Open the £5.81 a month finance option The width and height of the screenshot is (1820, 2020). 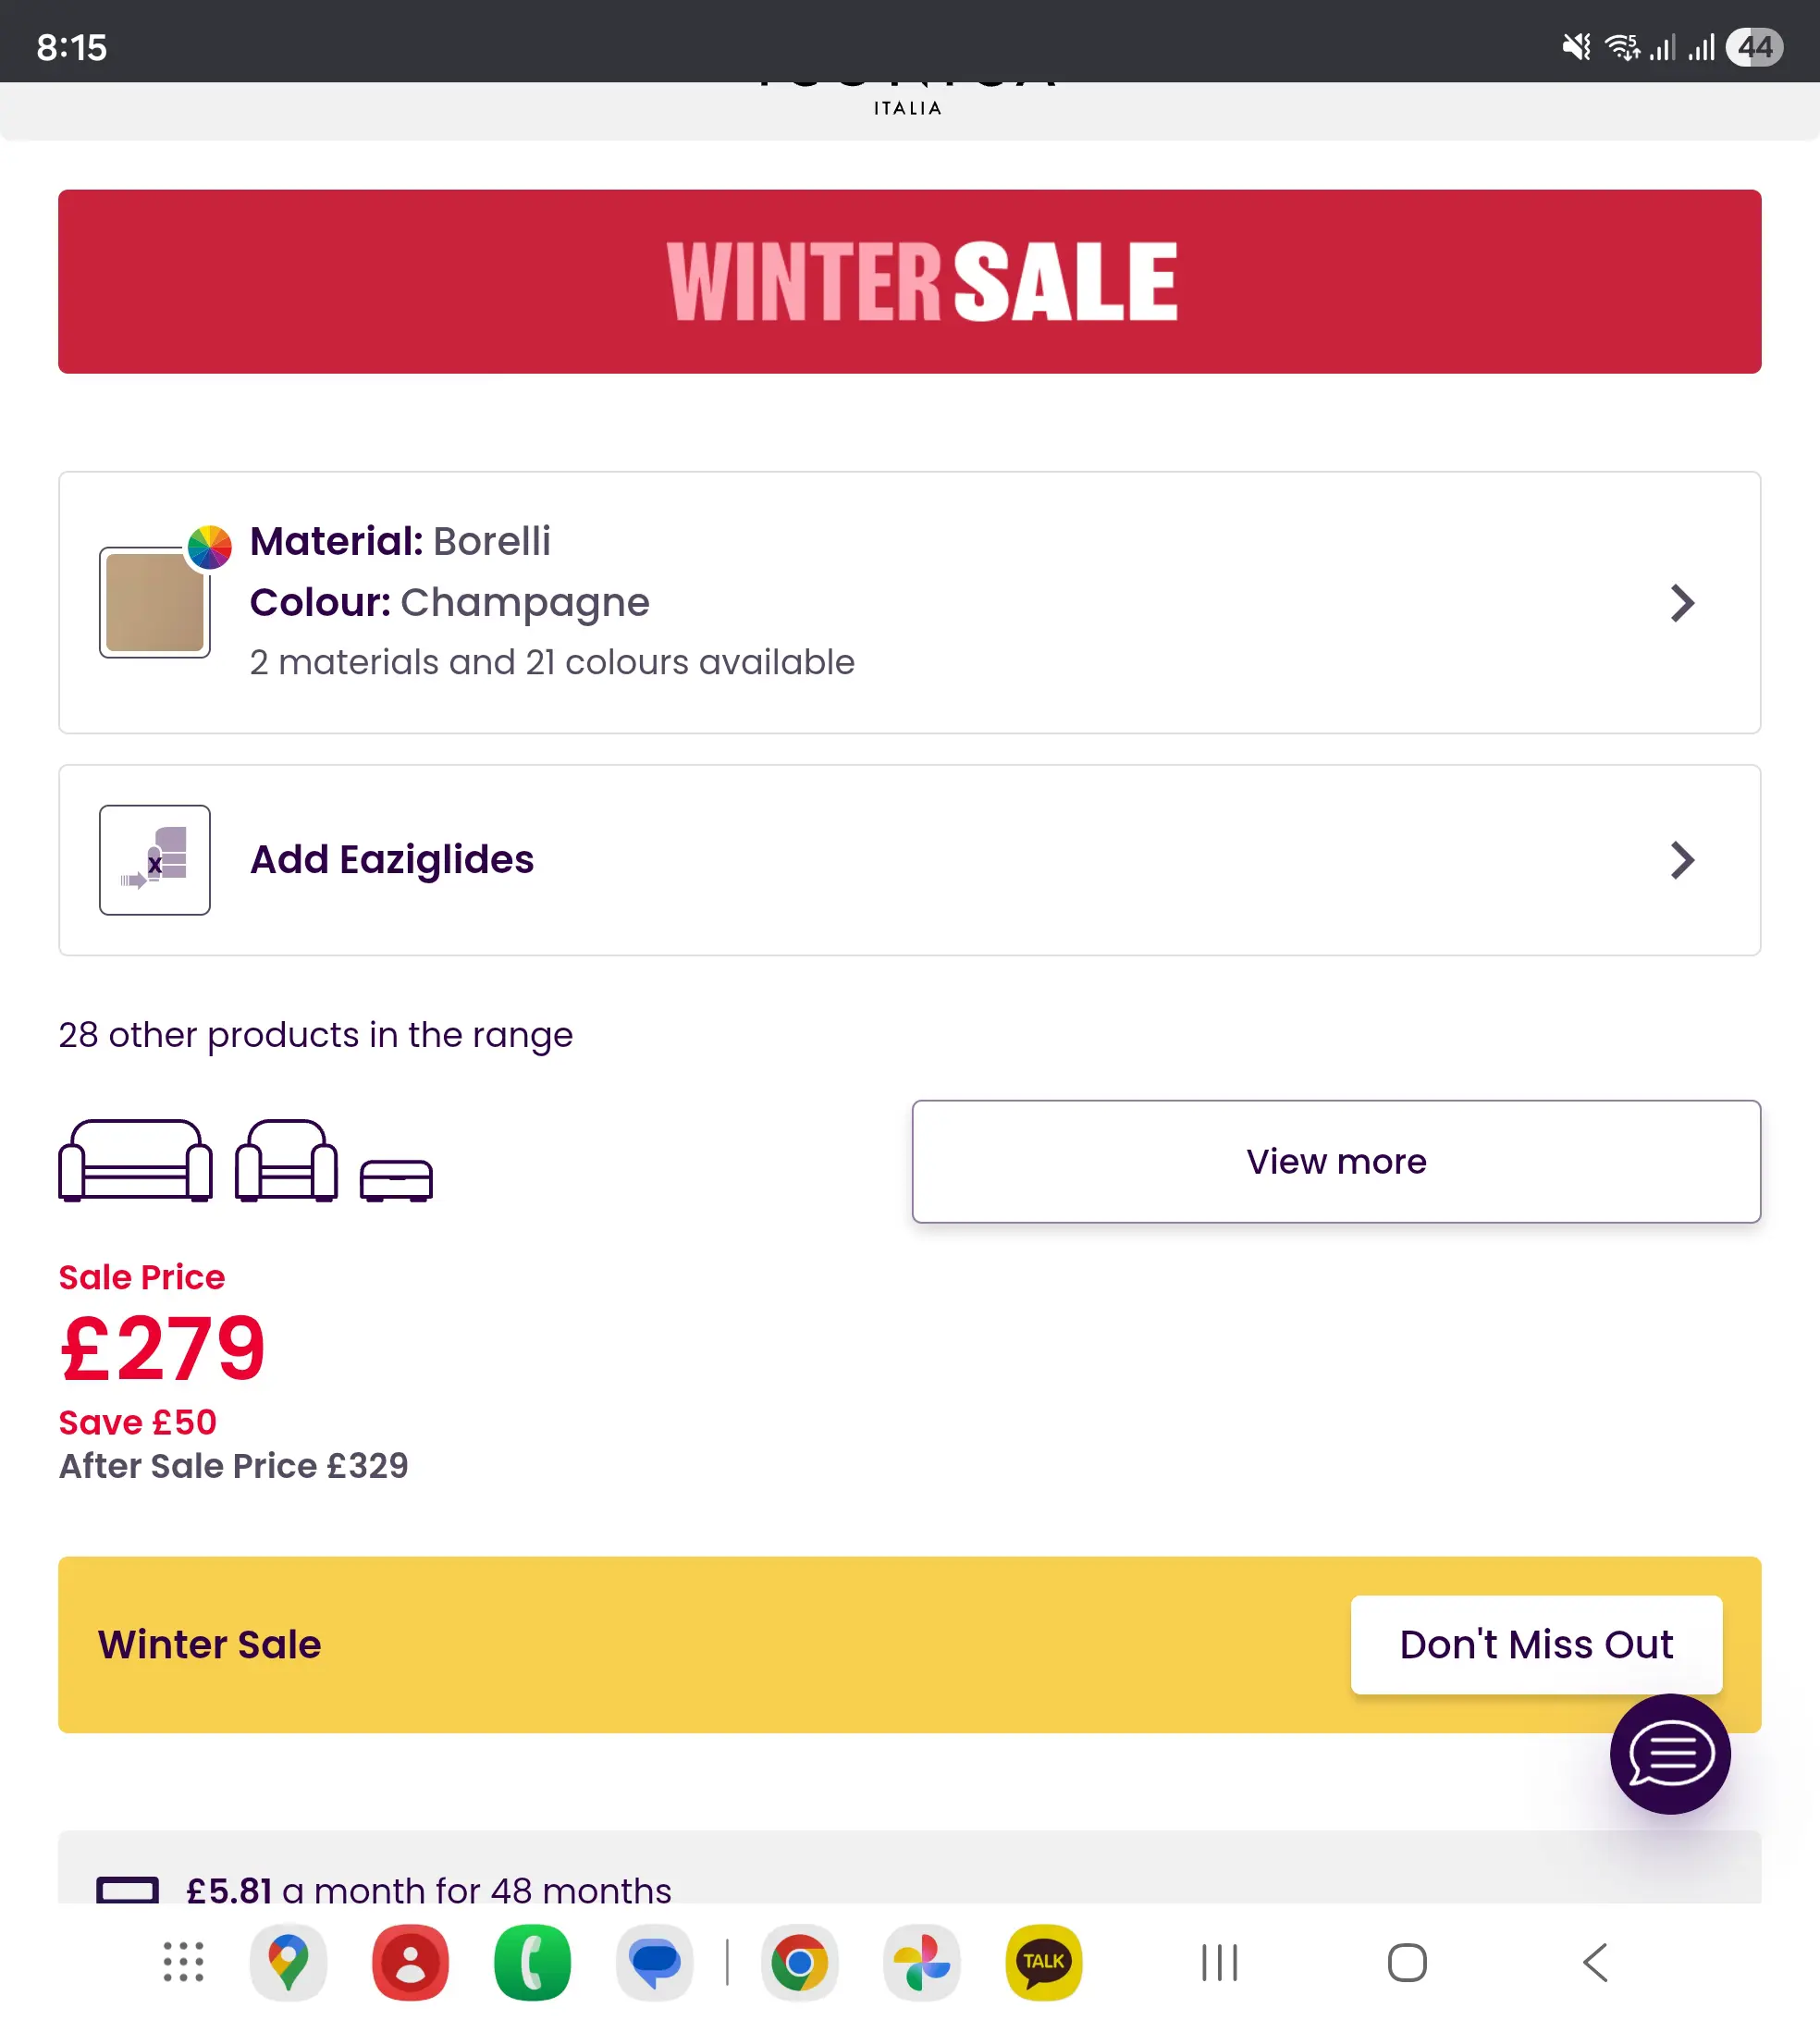430,1890
